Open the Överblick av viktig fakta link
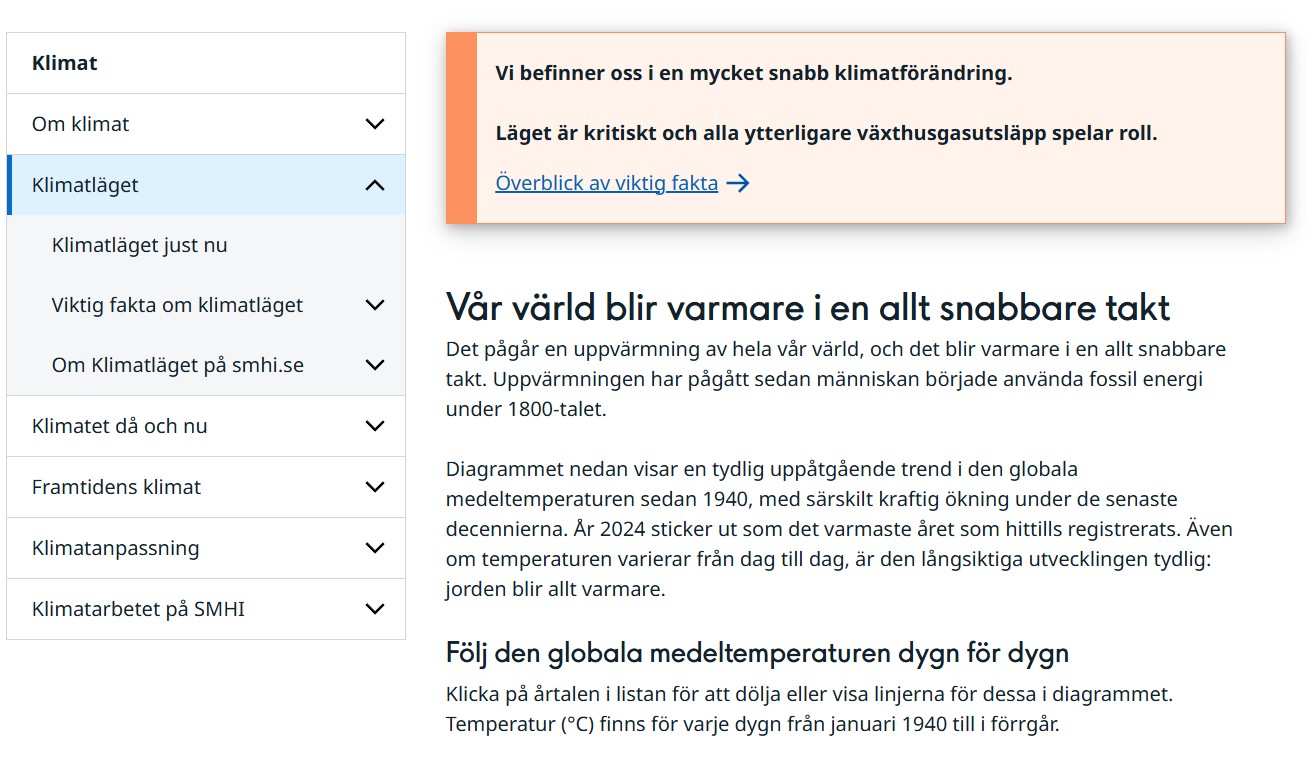 606,183
